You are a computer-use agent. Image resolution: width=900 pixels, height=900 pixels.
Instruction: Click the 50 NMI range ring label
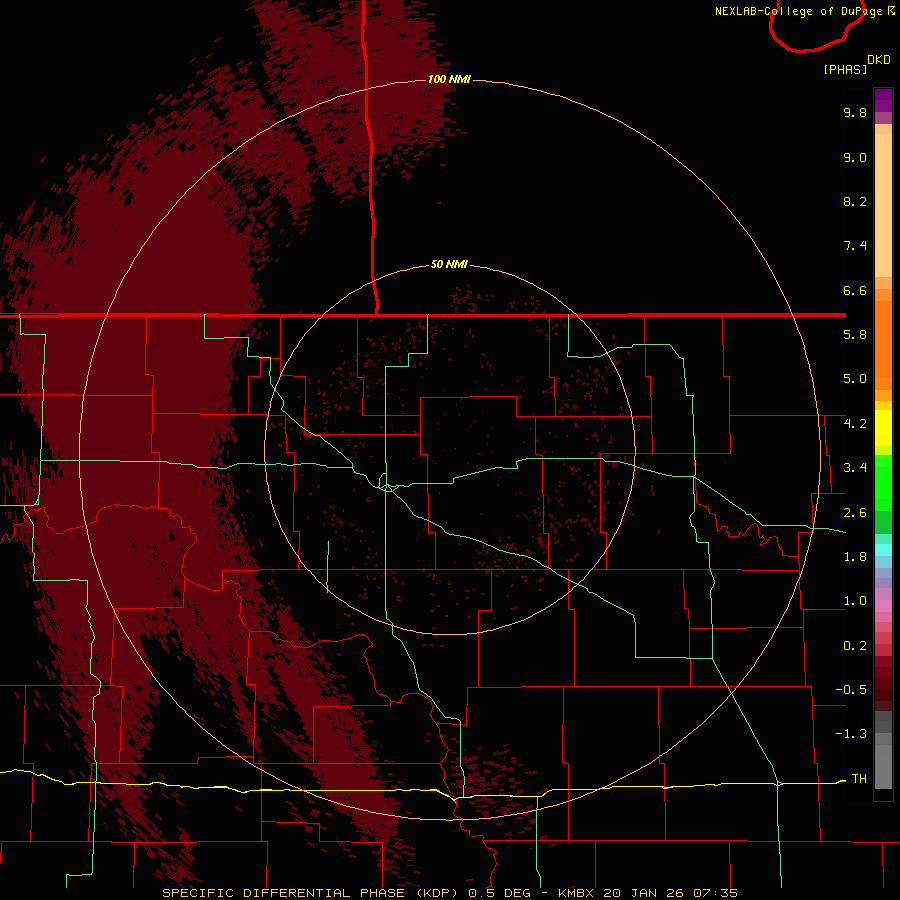tap(449, 264)
